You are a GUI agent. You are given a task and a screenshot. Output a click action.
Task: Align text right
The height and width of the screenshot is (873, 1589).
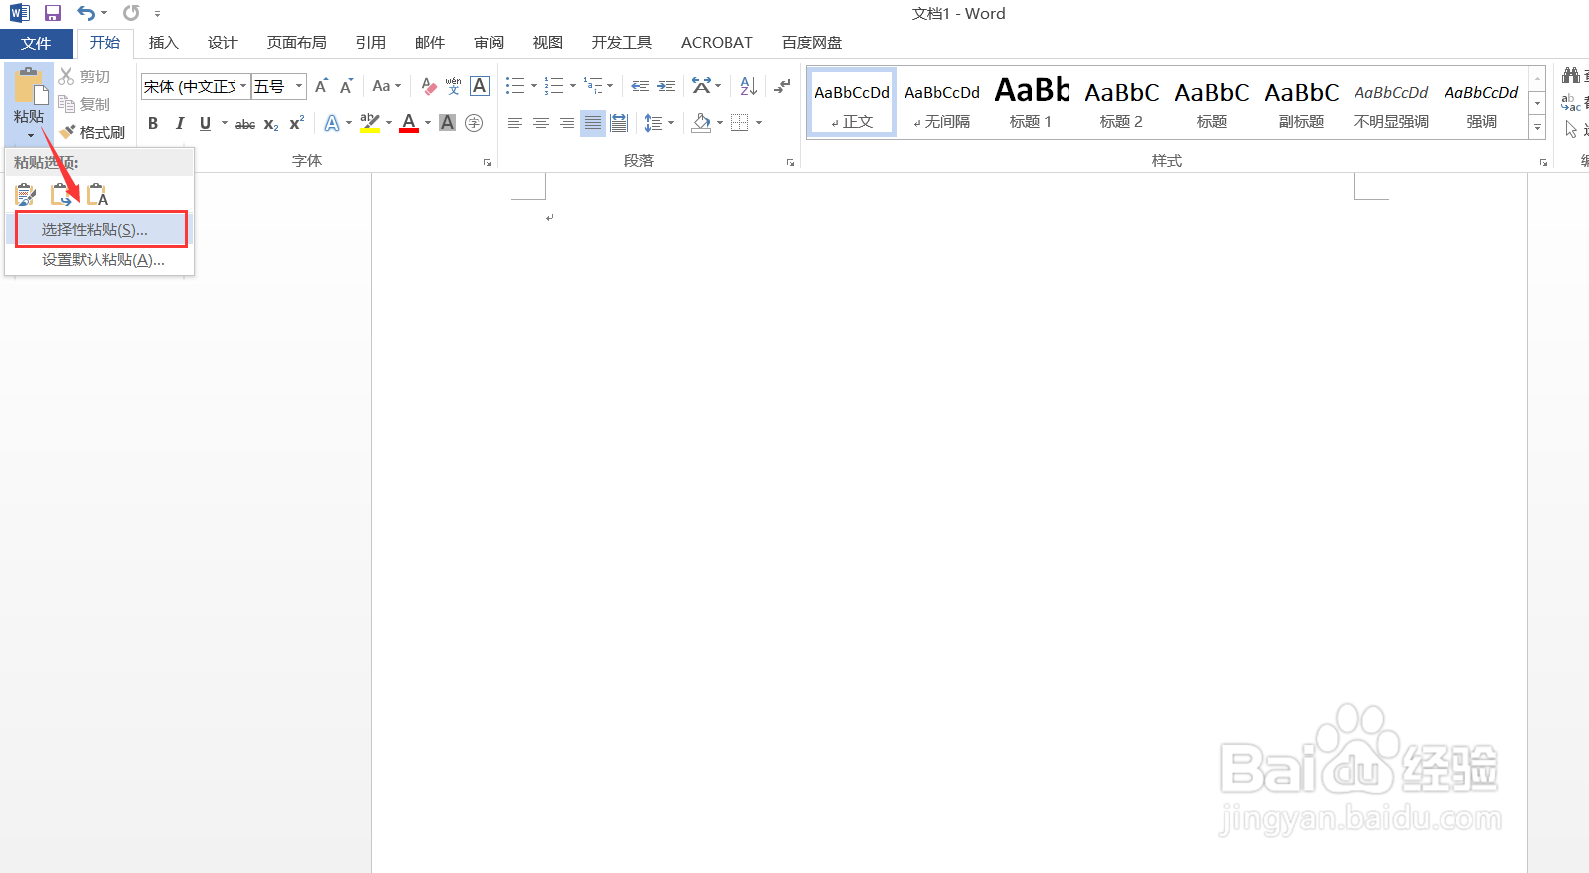pos(567,123)
